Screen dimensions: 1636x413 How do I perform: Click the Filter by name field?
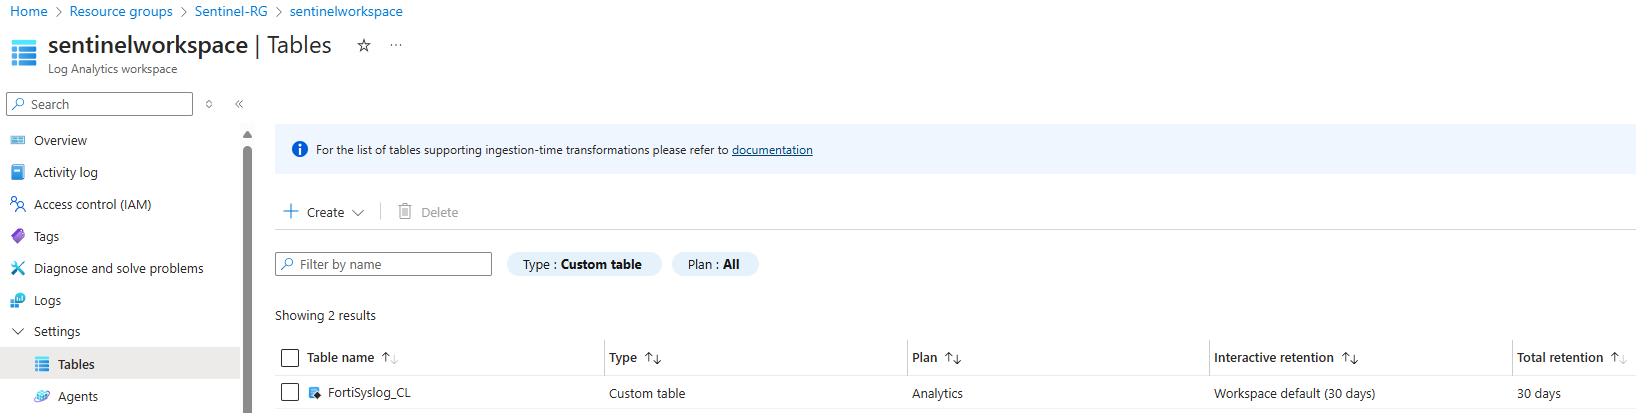click(x=384, y=264)
